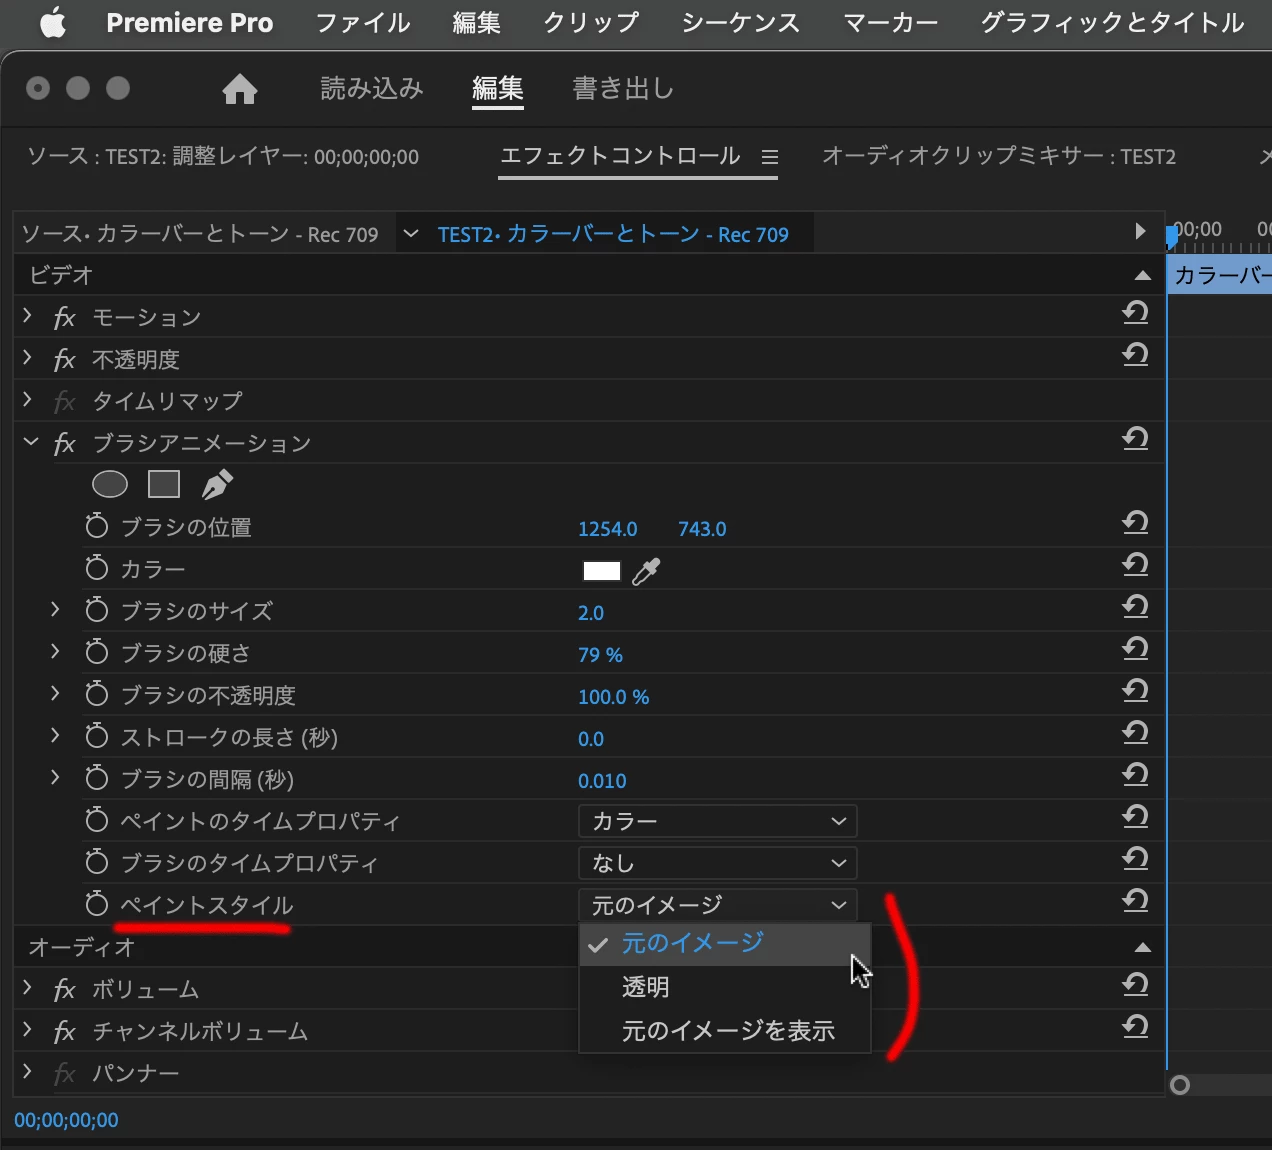This screenshot has width=1272, height=1150.
Task: Reset the ブラシアニメーション effect
Action: 1135,440
